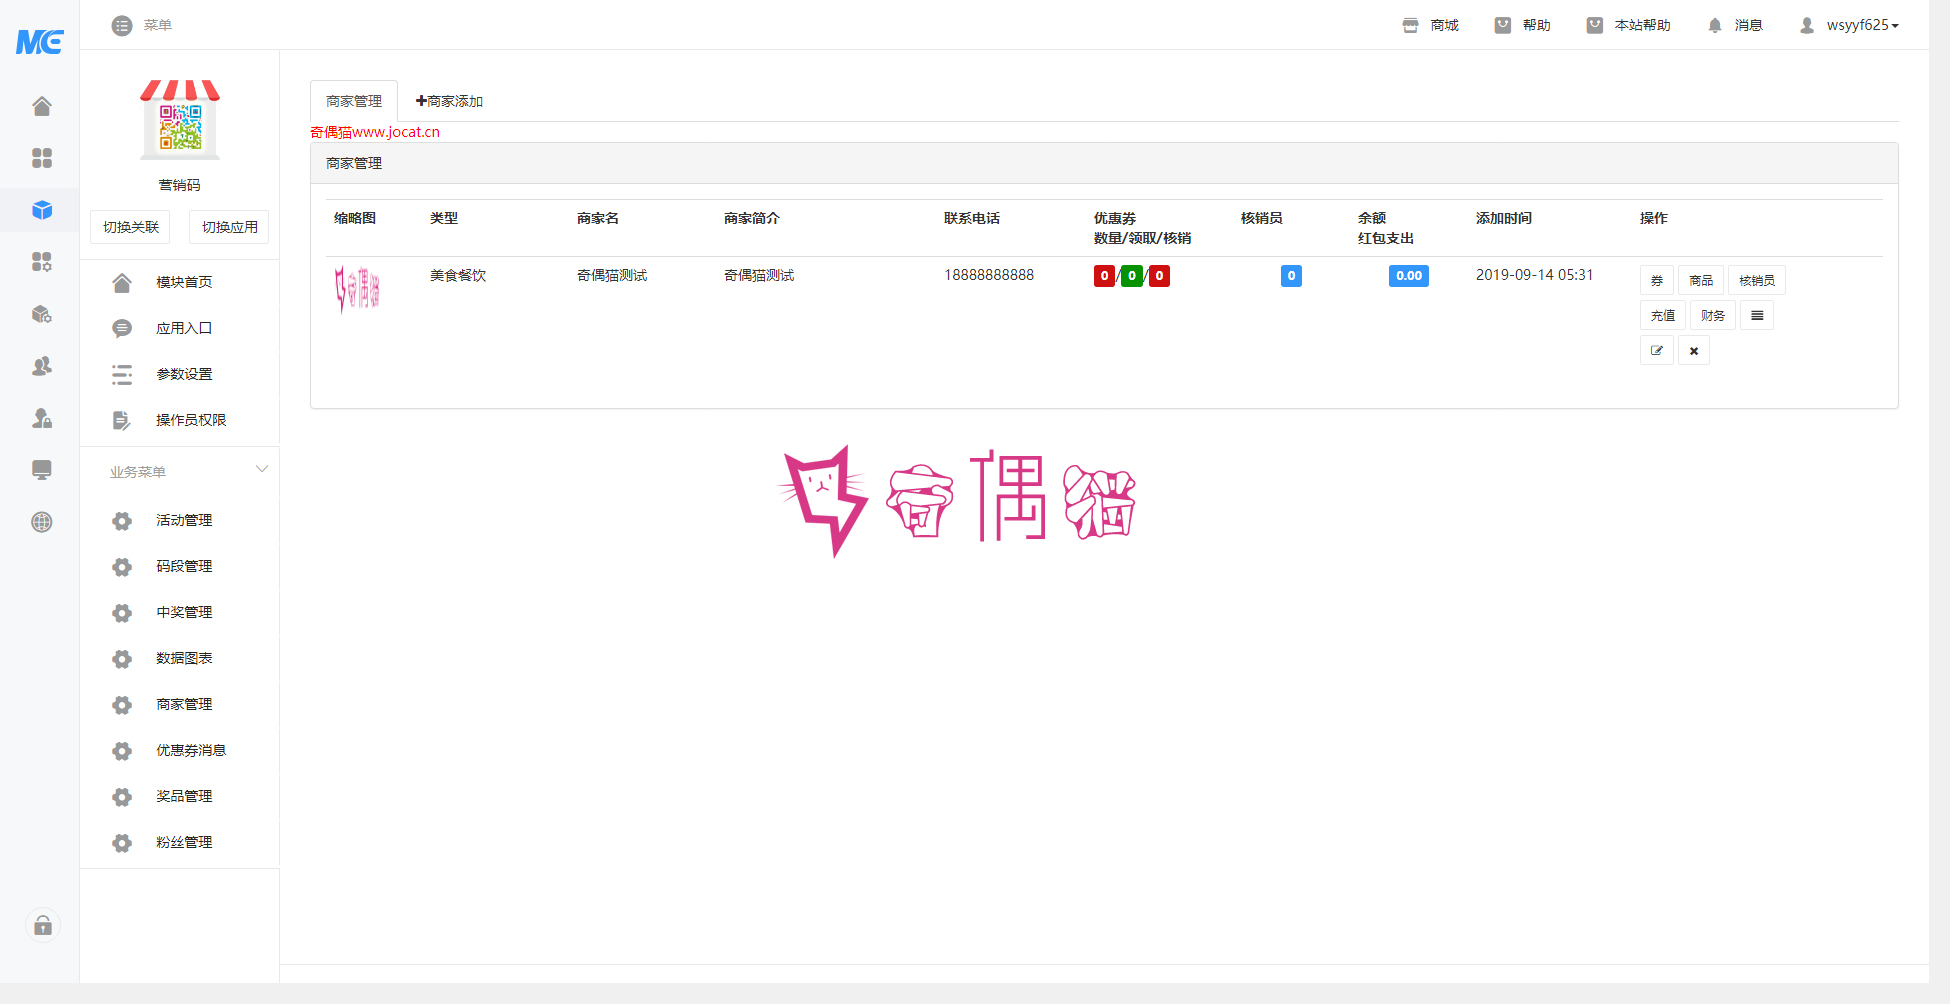
Task: Click the house icon beside 模块首页
Action: (122, 283)
